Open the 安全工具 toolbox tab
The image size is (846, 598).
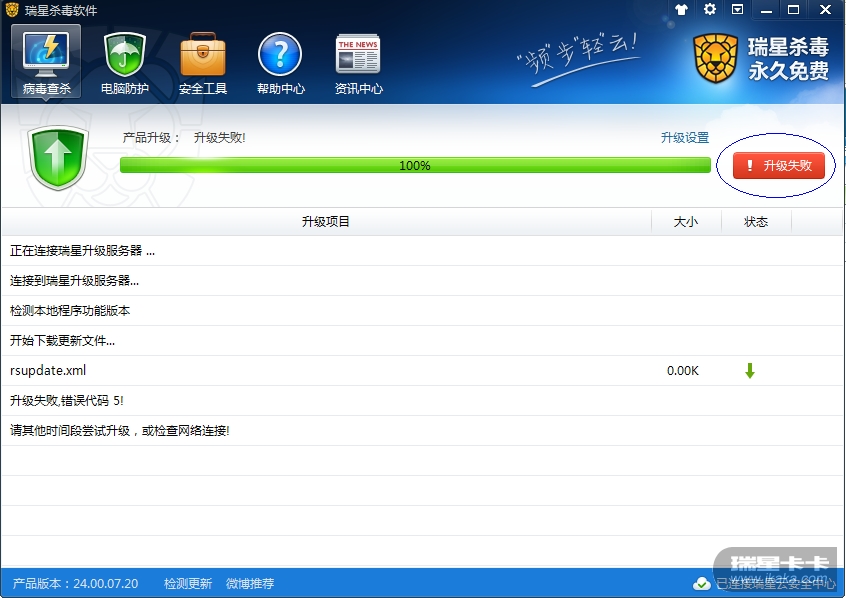203,64
